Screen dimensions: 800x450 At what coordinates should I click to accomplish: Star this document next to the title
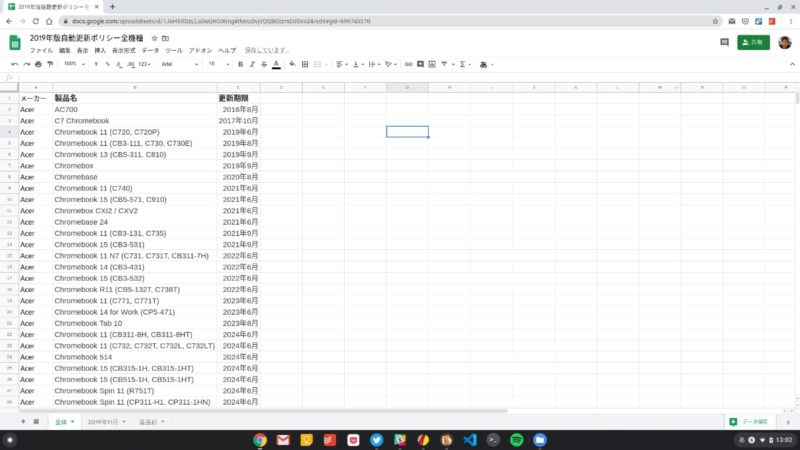pos(153,38)
